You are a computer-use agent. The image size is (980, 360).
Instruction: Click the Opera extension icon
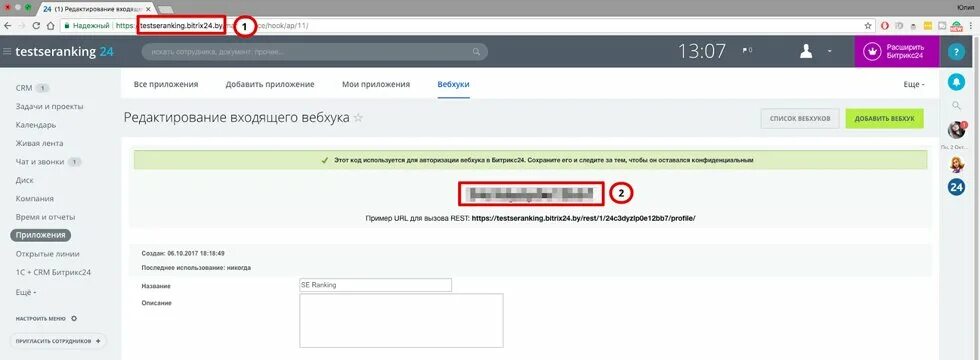pos(886,26)
